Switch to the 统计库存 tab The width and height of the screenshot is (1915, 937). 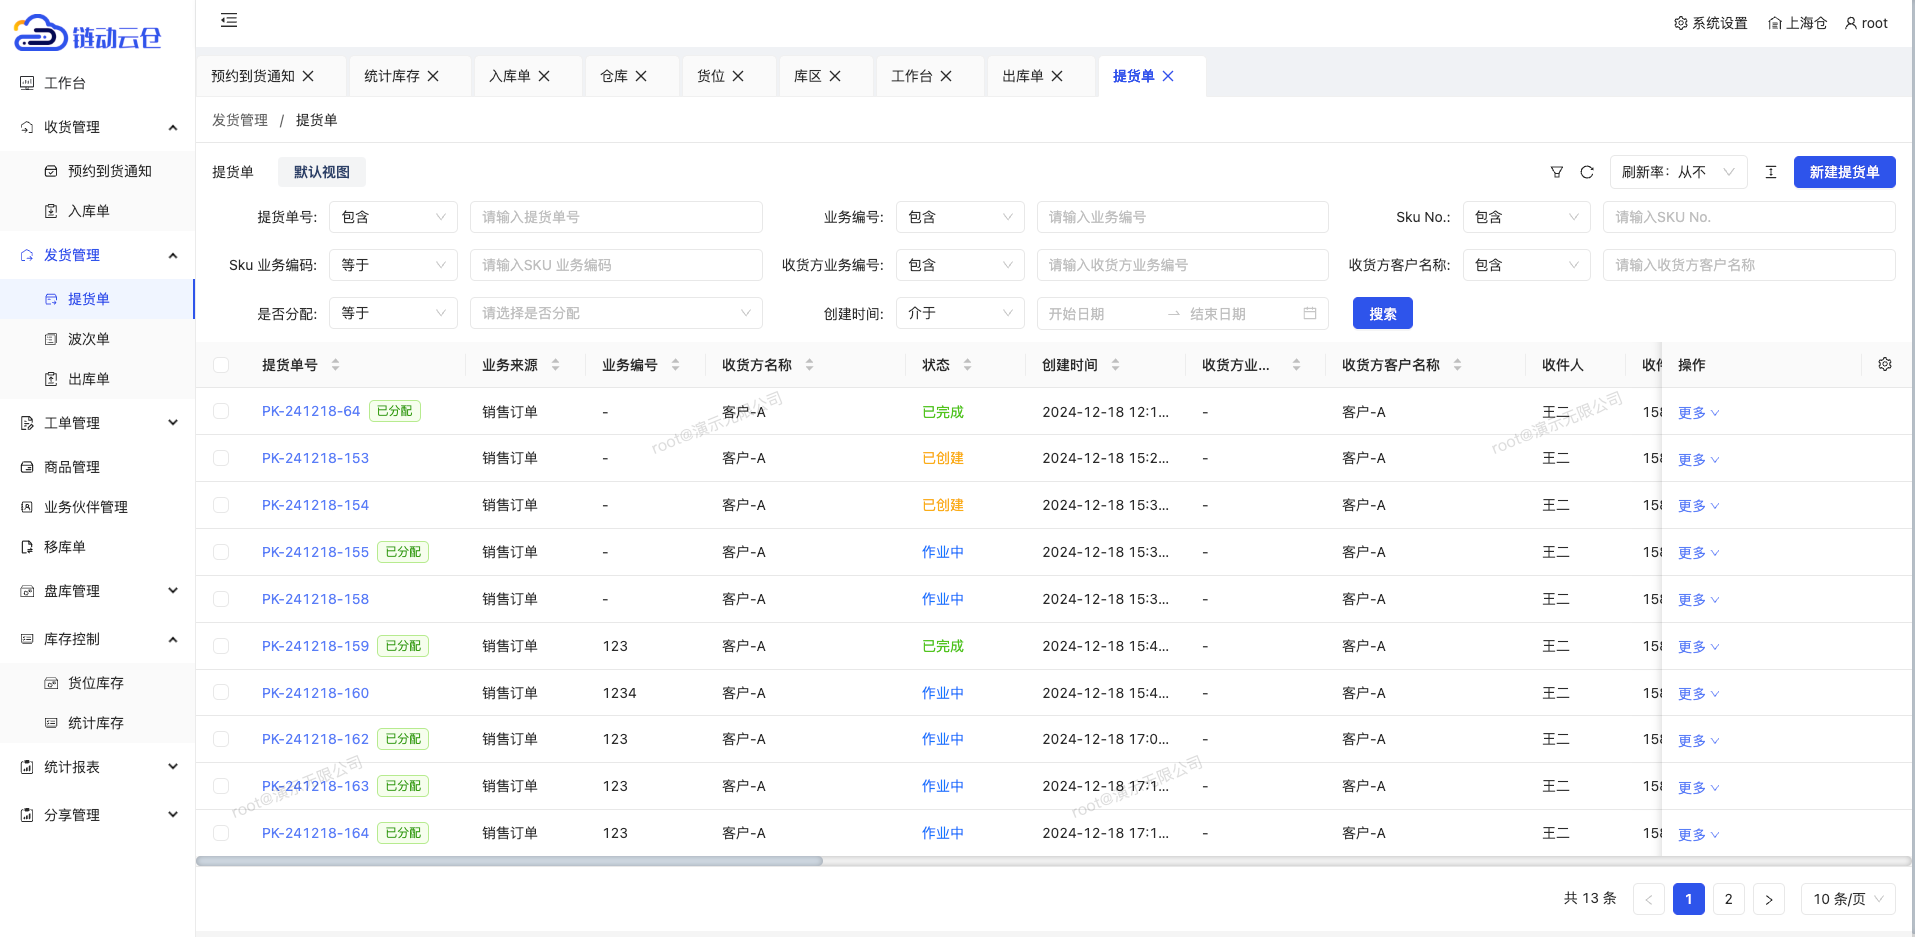391,76
